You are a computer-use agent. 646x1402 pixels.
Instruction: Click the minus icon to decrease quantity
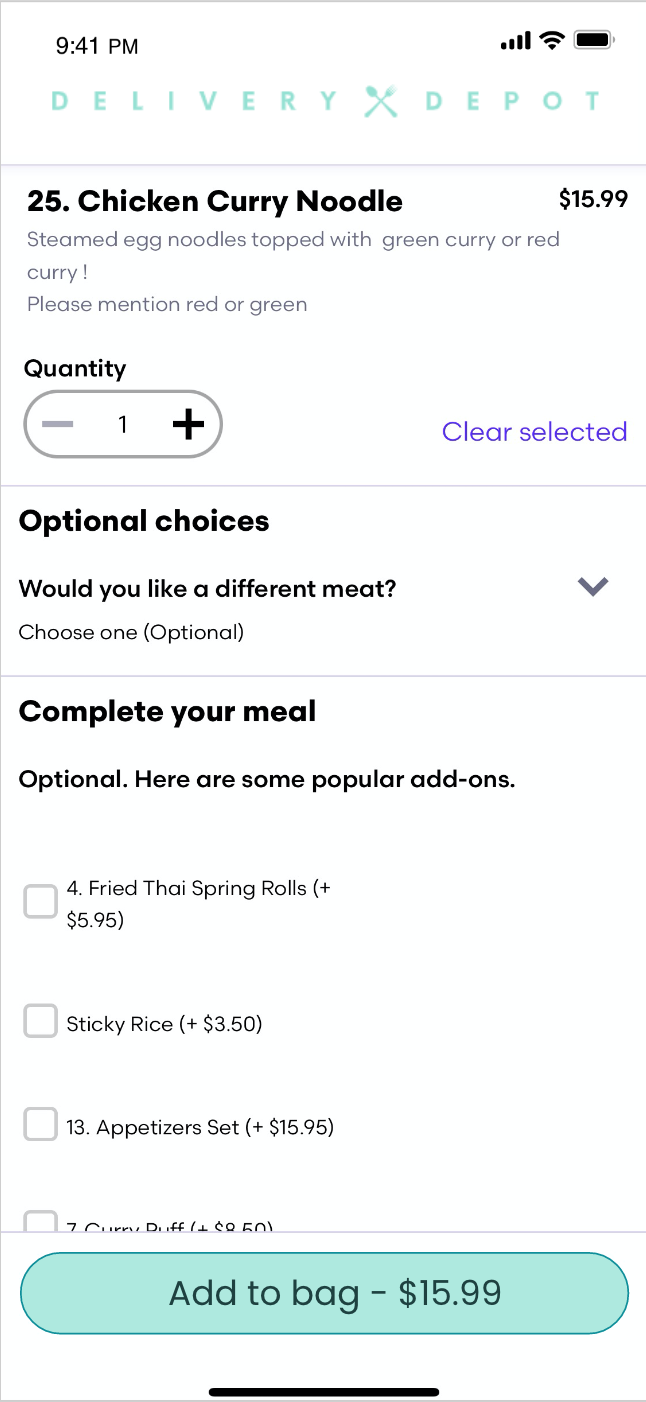tap(58, 425)
